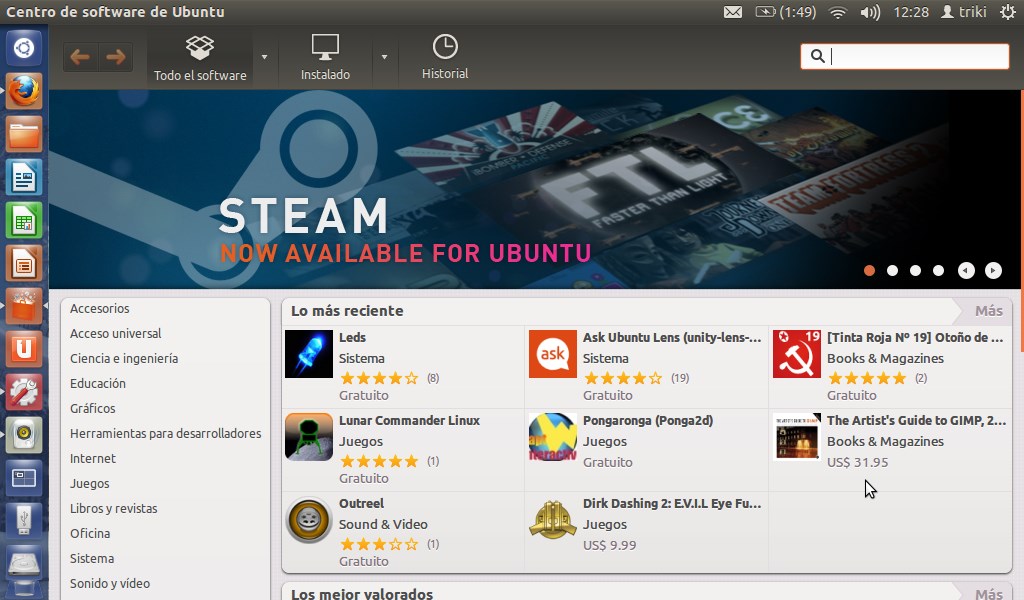1024x600 pixels.
Task: Select the Accesorios category
Action: pos(100,308)
